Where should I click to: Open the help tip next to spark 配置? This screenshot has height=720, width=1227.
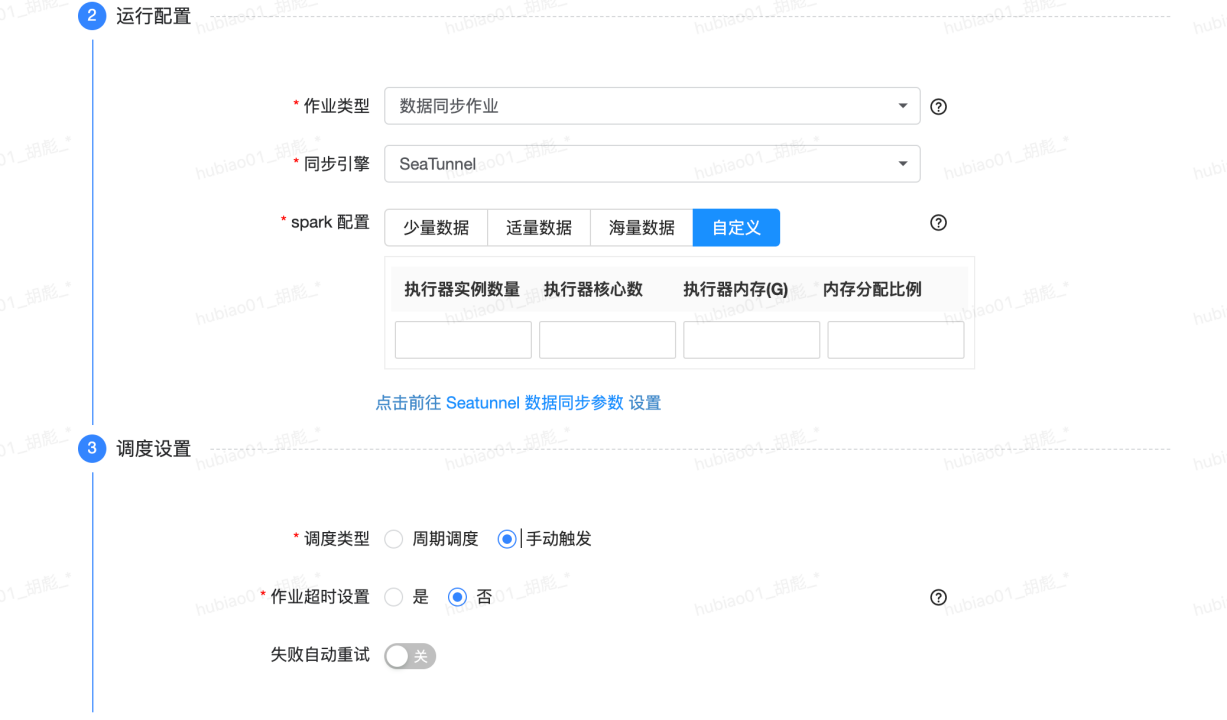click(x=938, y=223)
